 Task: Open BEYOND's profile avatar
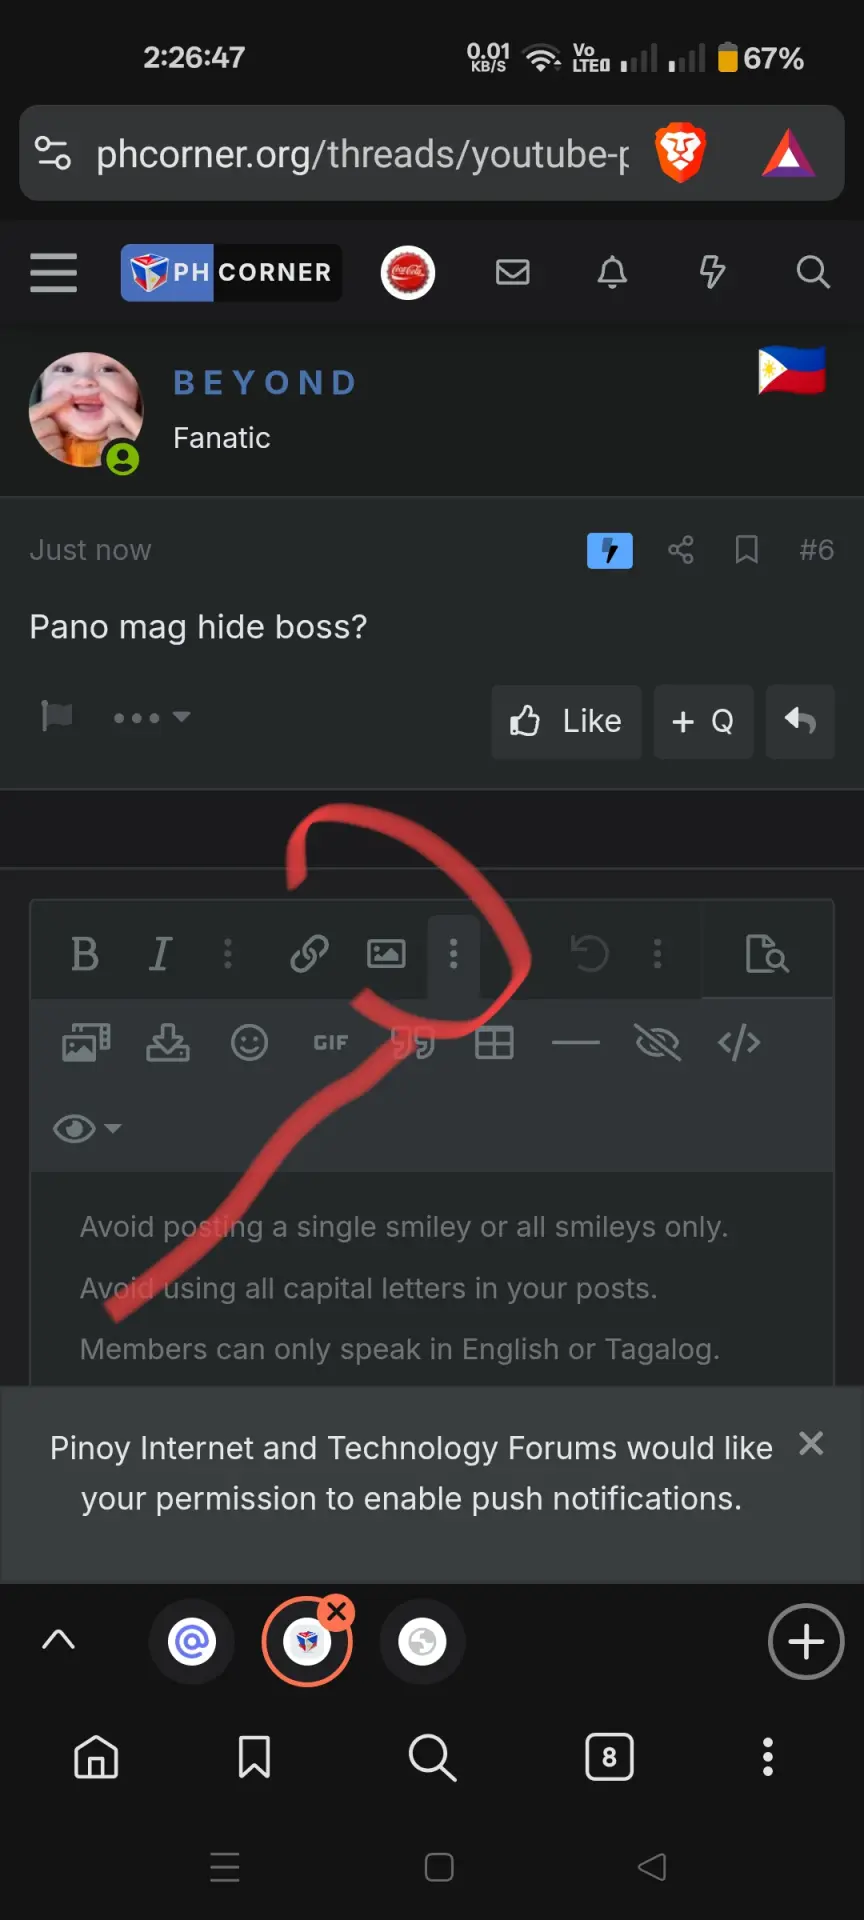coord(86,410)
